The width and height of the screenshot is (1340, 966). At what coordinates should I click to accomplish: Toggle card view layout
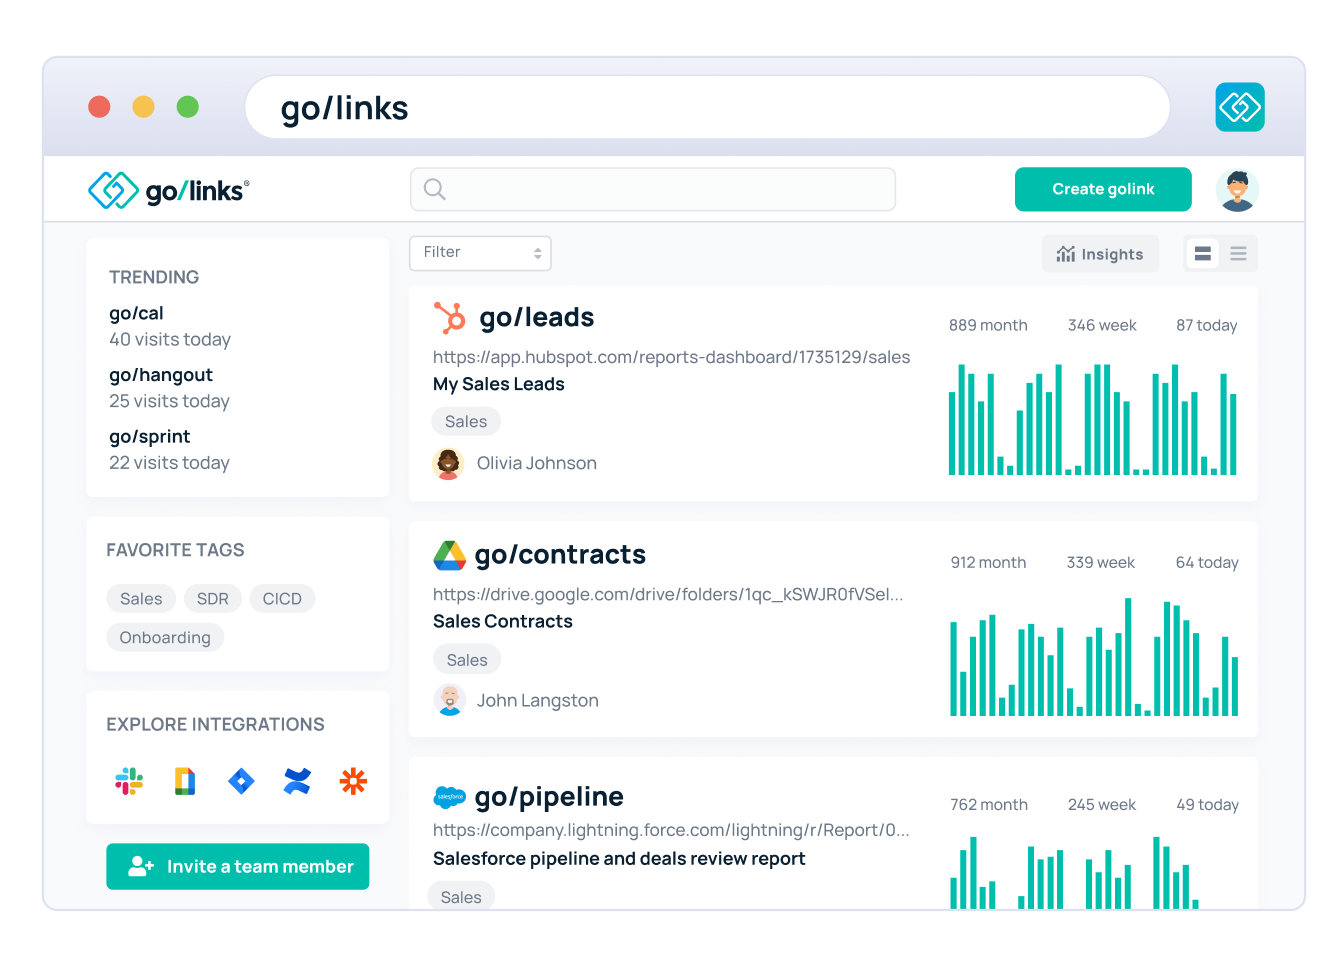click(x=1202, y=253)
